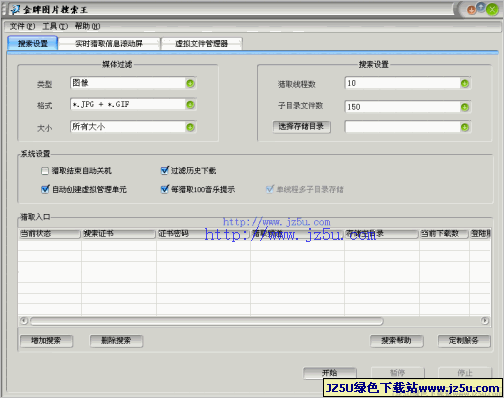Switch to the 实时猎取信息滚动屏 tab
This screenshot has width=504, height=398.
[x=109, y=43]
